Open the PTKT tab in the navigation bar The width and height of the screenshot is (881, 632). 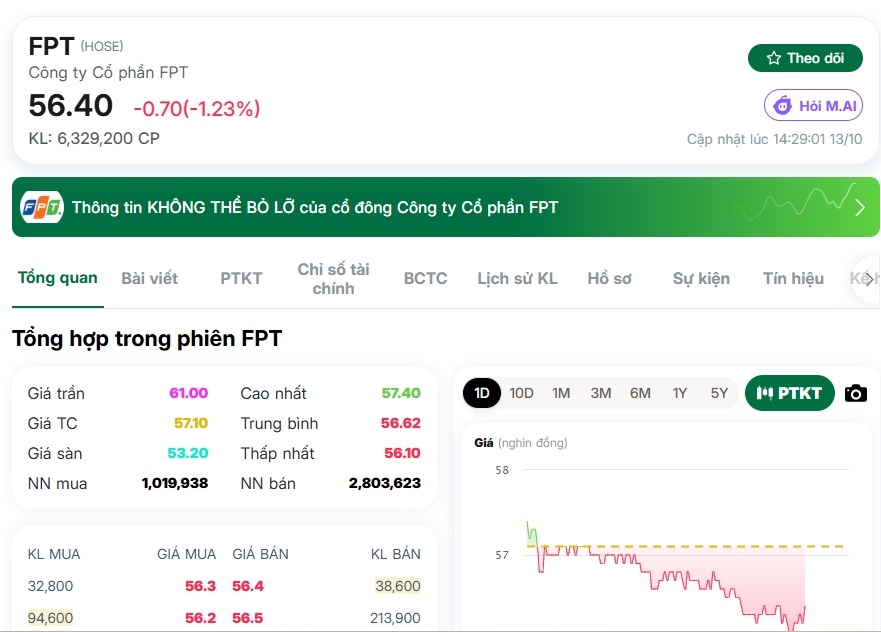pos(241,278)
